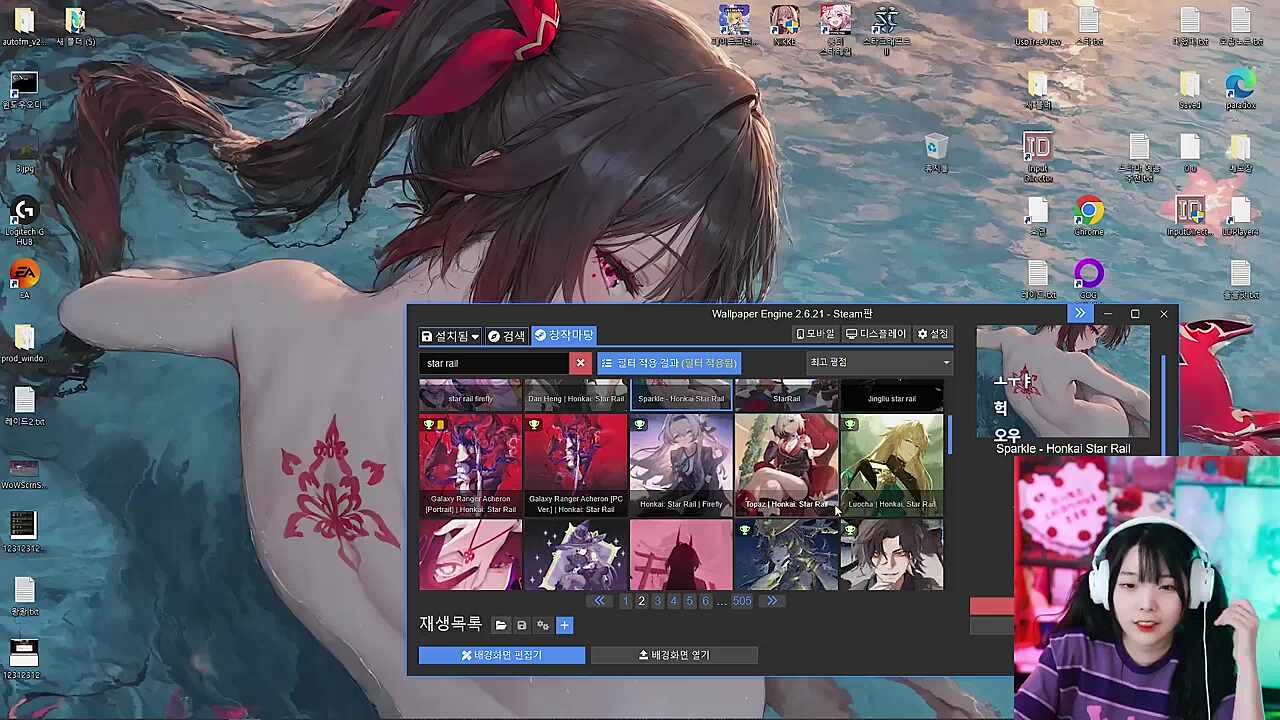The width and height of the screenshot is (1280, 720).
Task: Select the Recycle Bin desktop icon
Action: click(x=935, y=154)
